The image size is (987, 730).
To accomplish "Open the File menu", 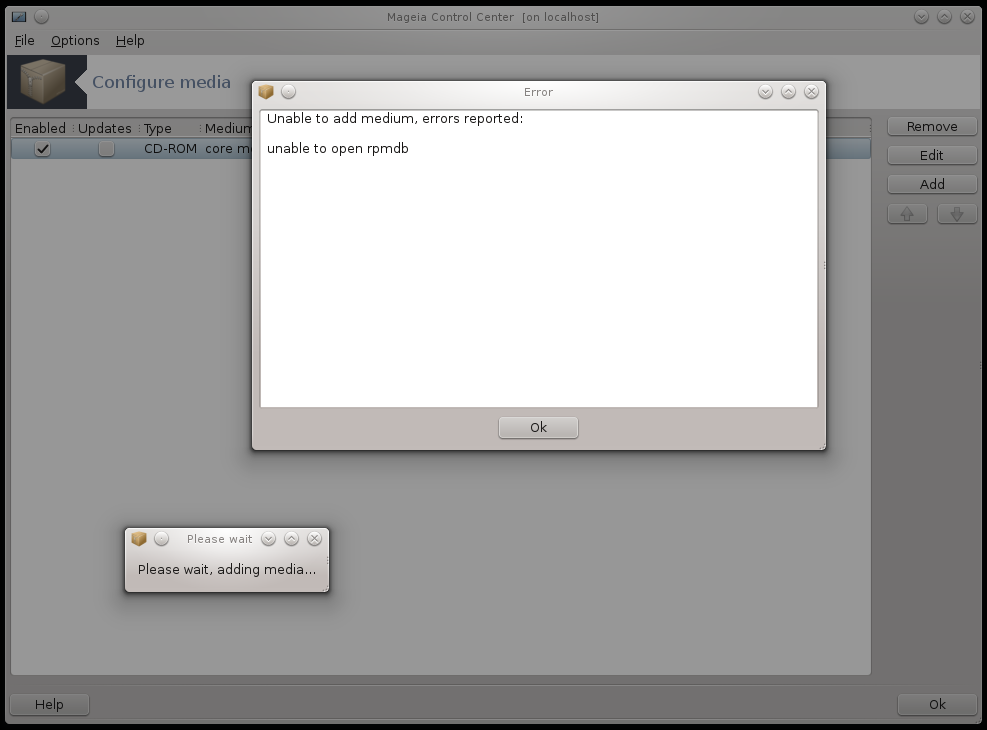I will 25,40.
